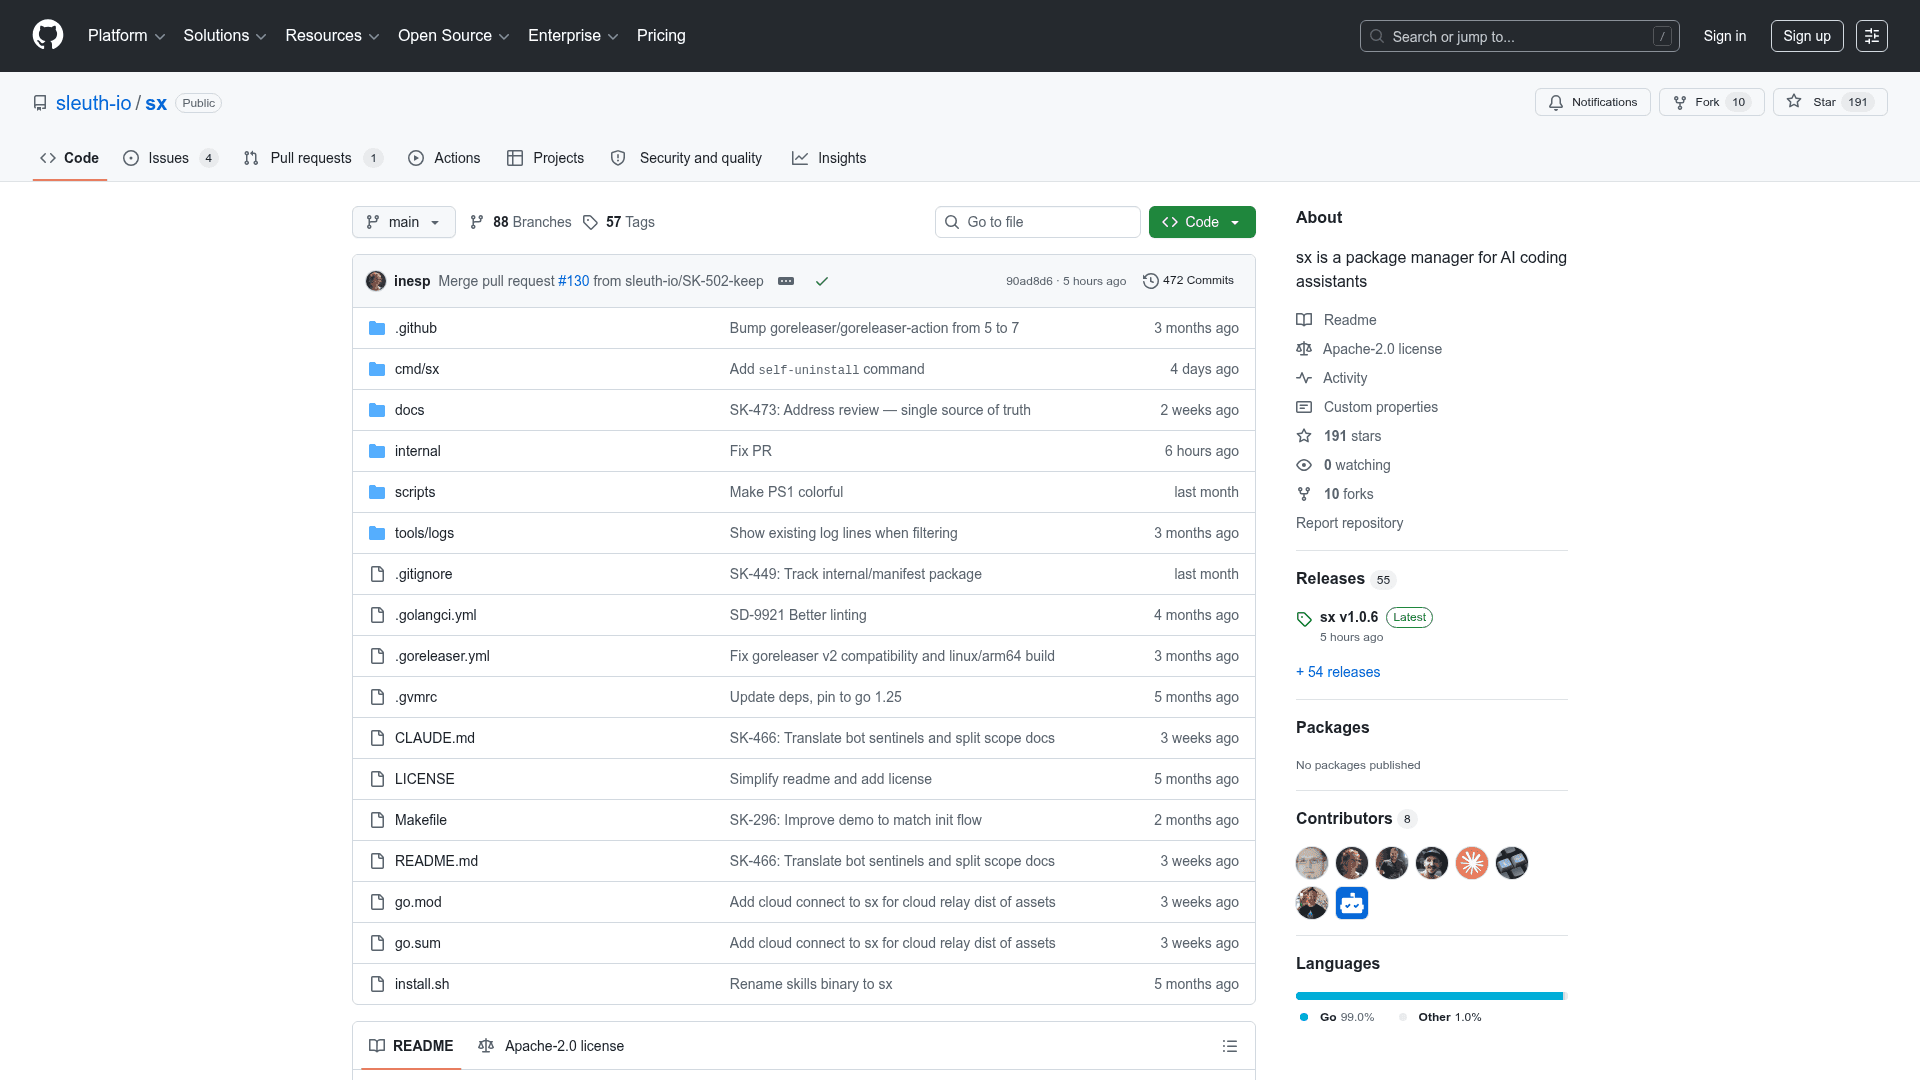Viewport: 1920px width, 1080px height.
Task: Open the .golangci.yml file
Action: pyautogui.click(x=436, y=615)
